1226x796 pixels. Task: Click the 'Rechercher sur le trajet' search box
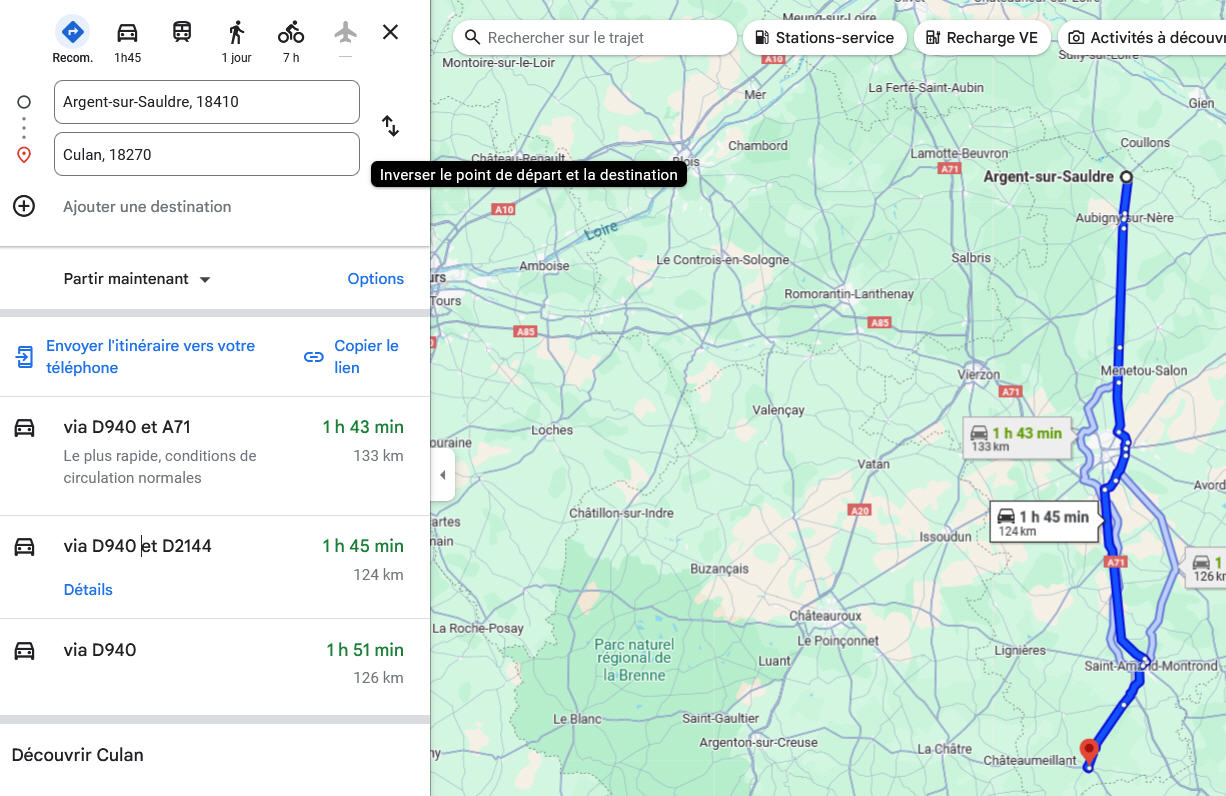click(595, 38)
